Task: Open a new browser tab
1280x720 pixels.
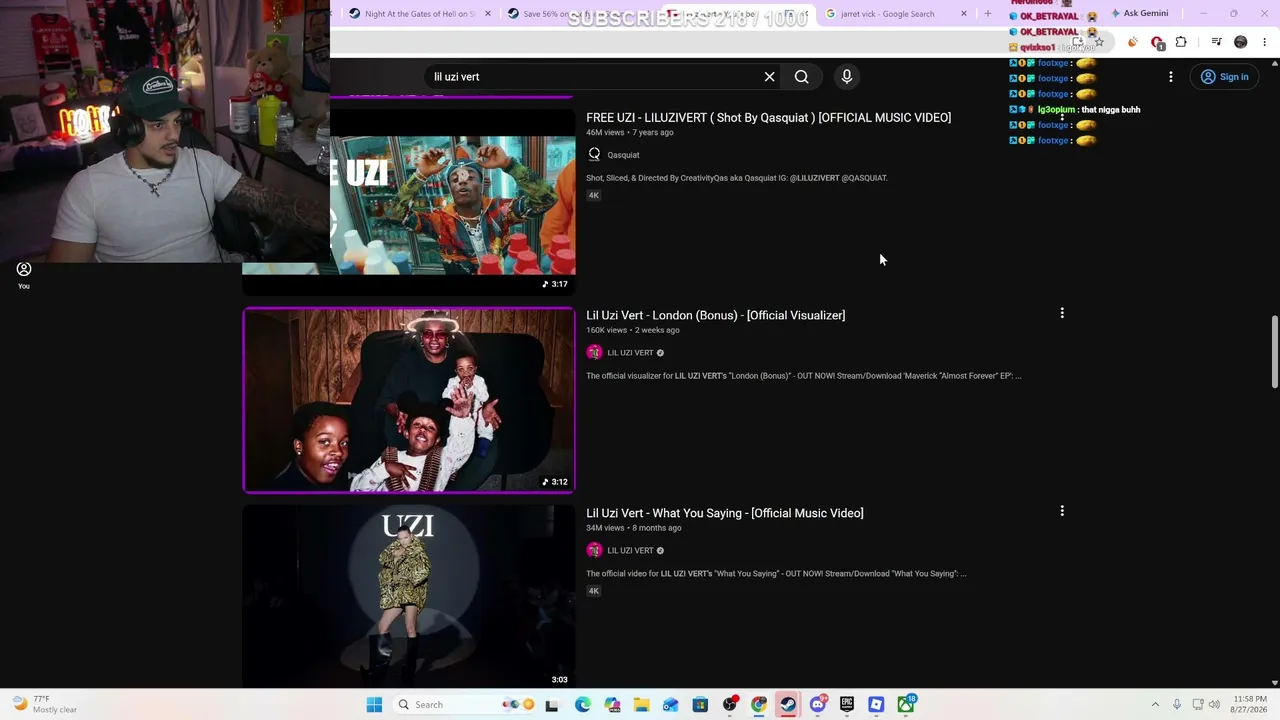Action: point(988,14)
